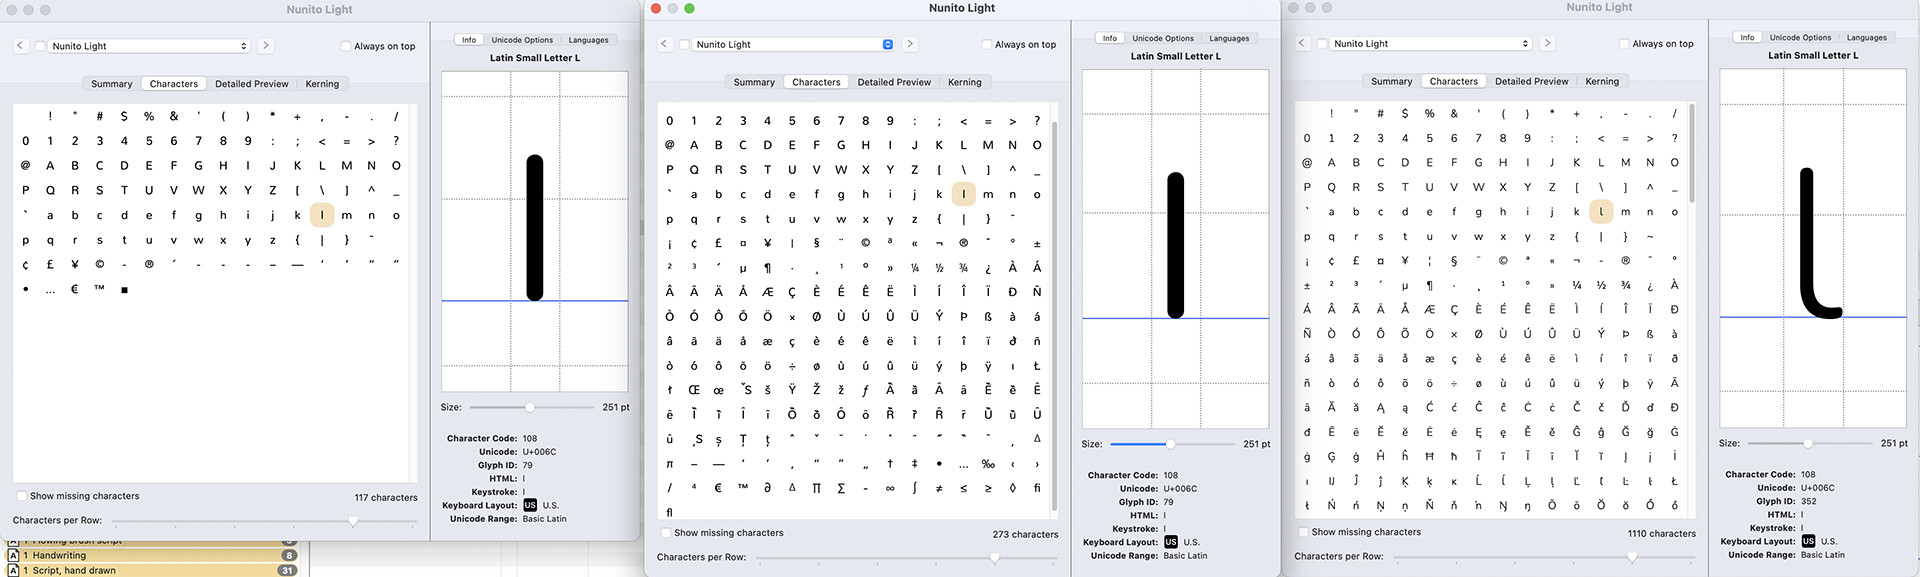The height and width of the screenshot is (577, 1920).
Task: Select the Œ ligature glyph in middle window
Action: [x=694, y=390]
